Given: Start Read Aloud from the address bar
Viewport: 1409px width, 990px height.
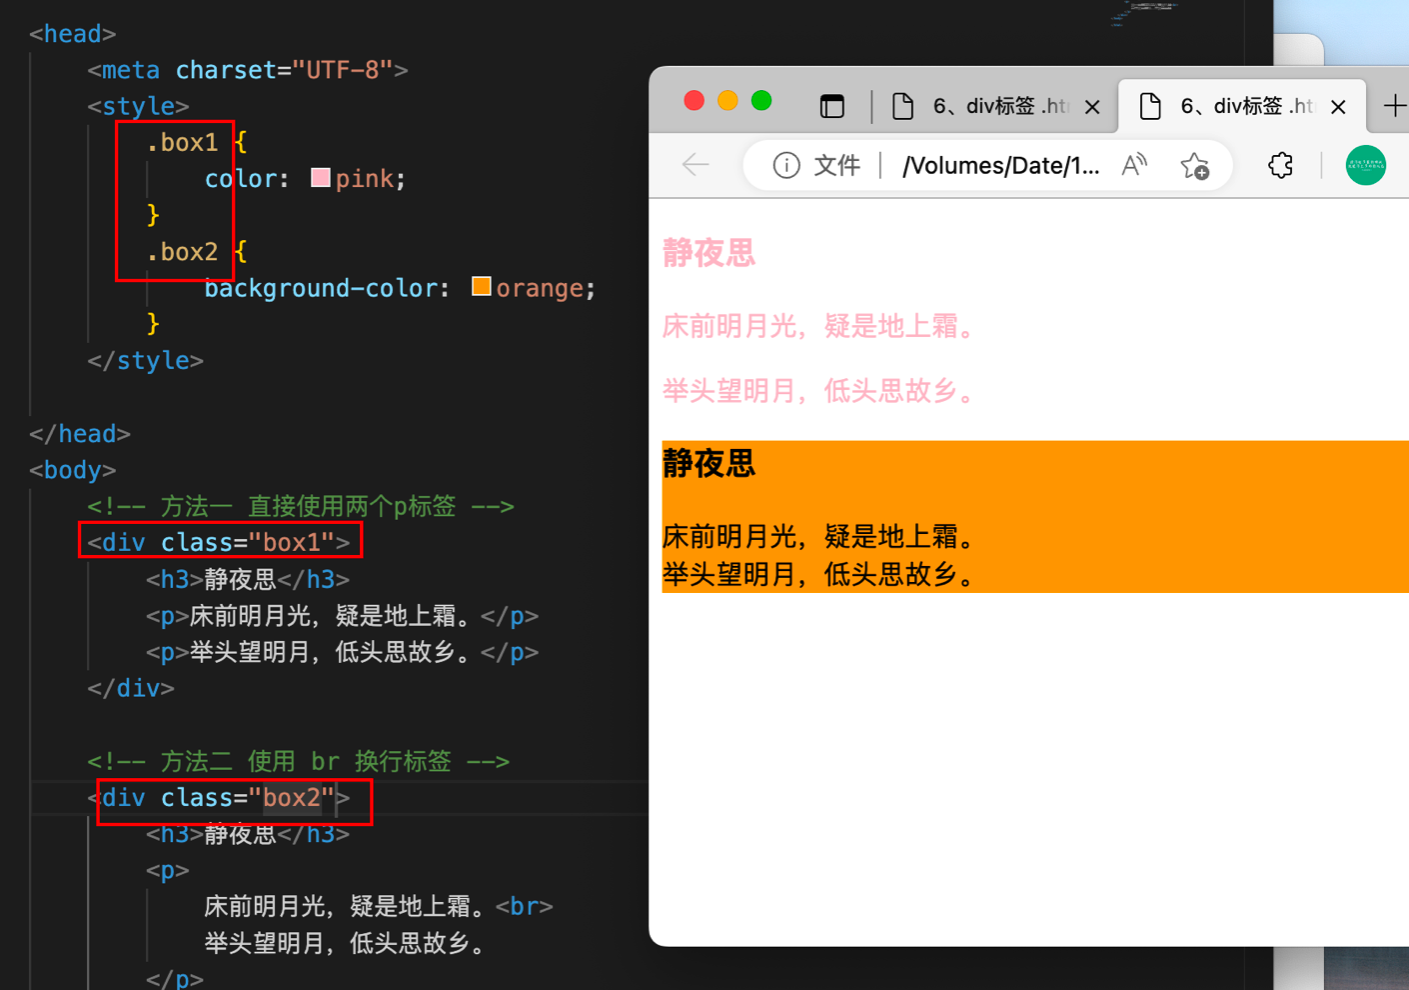Looking at the screenshot, I should coord(1134,165).
